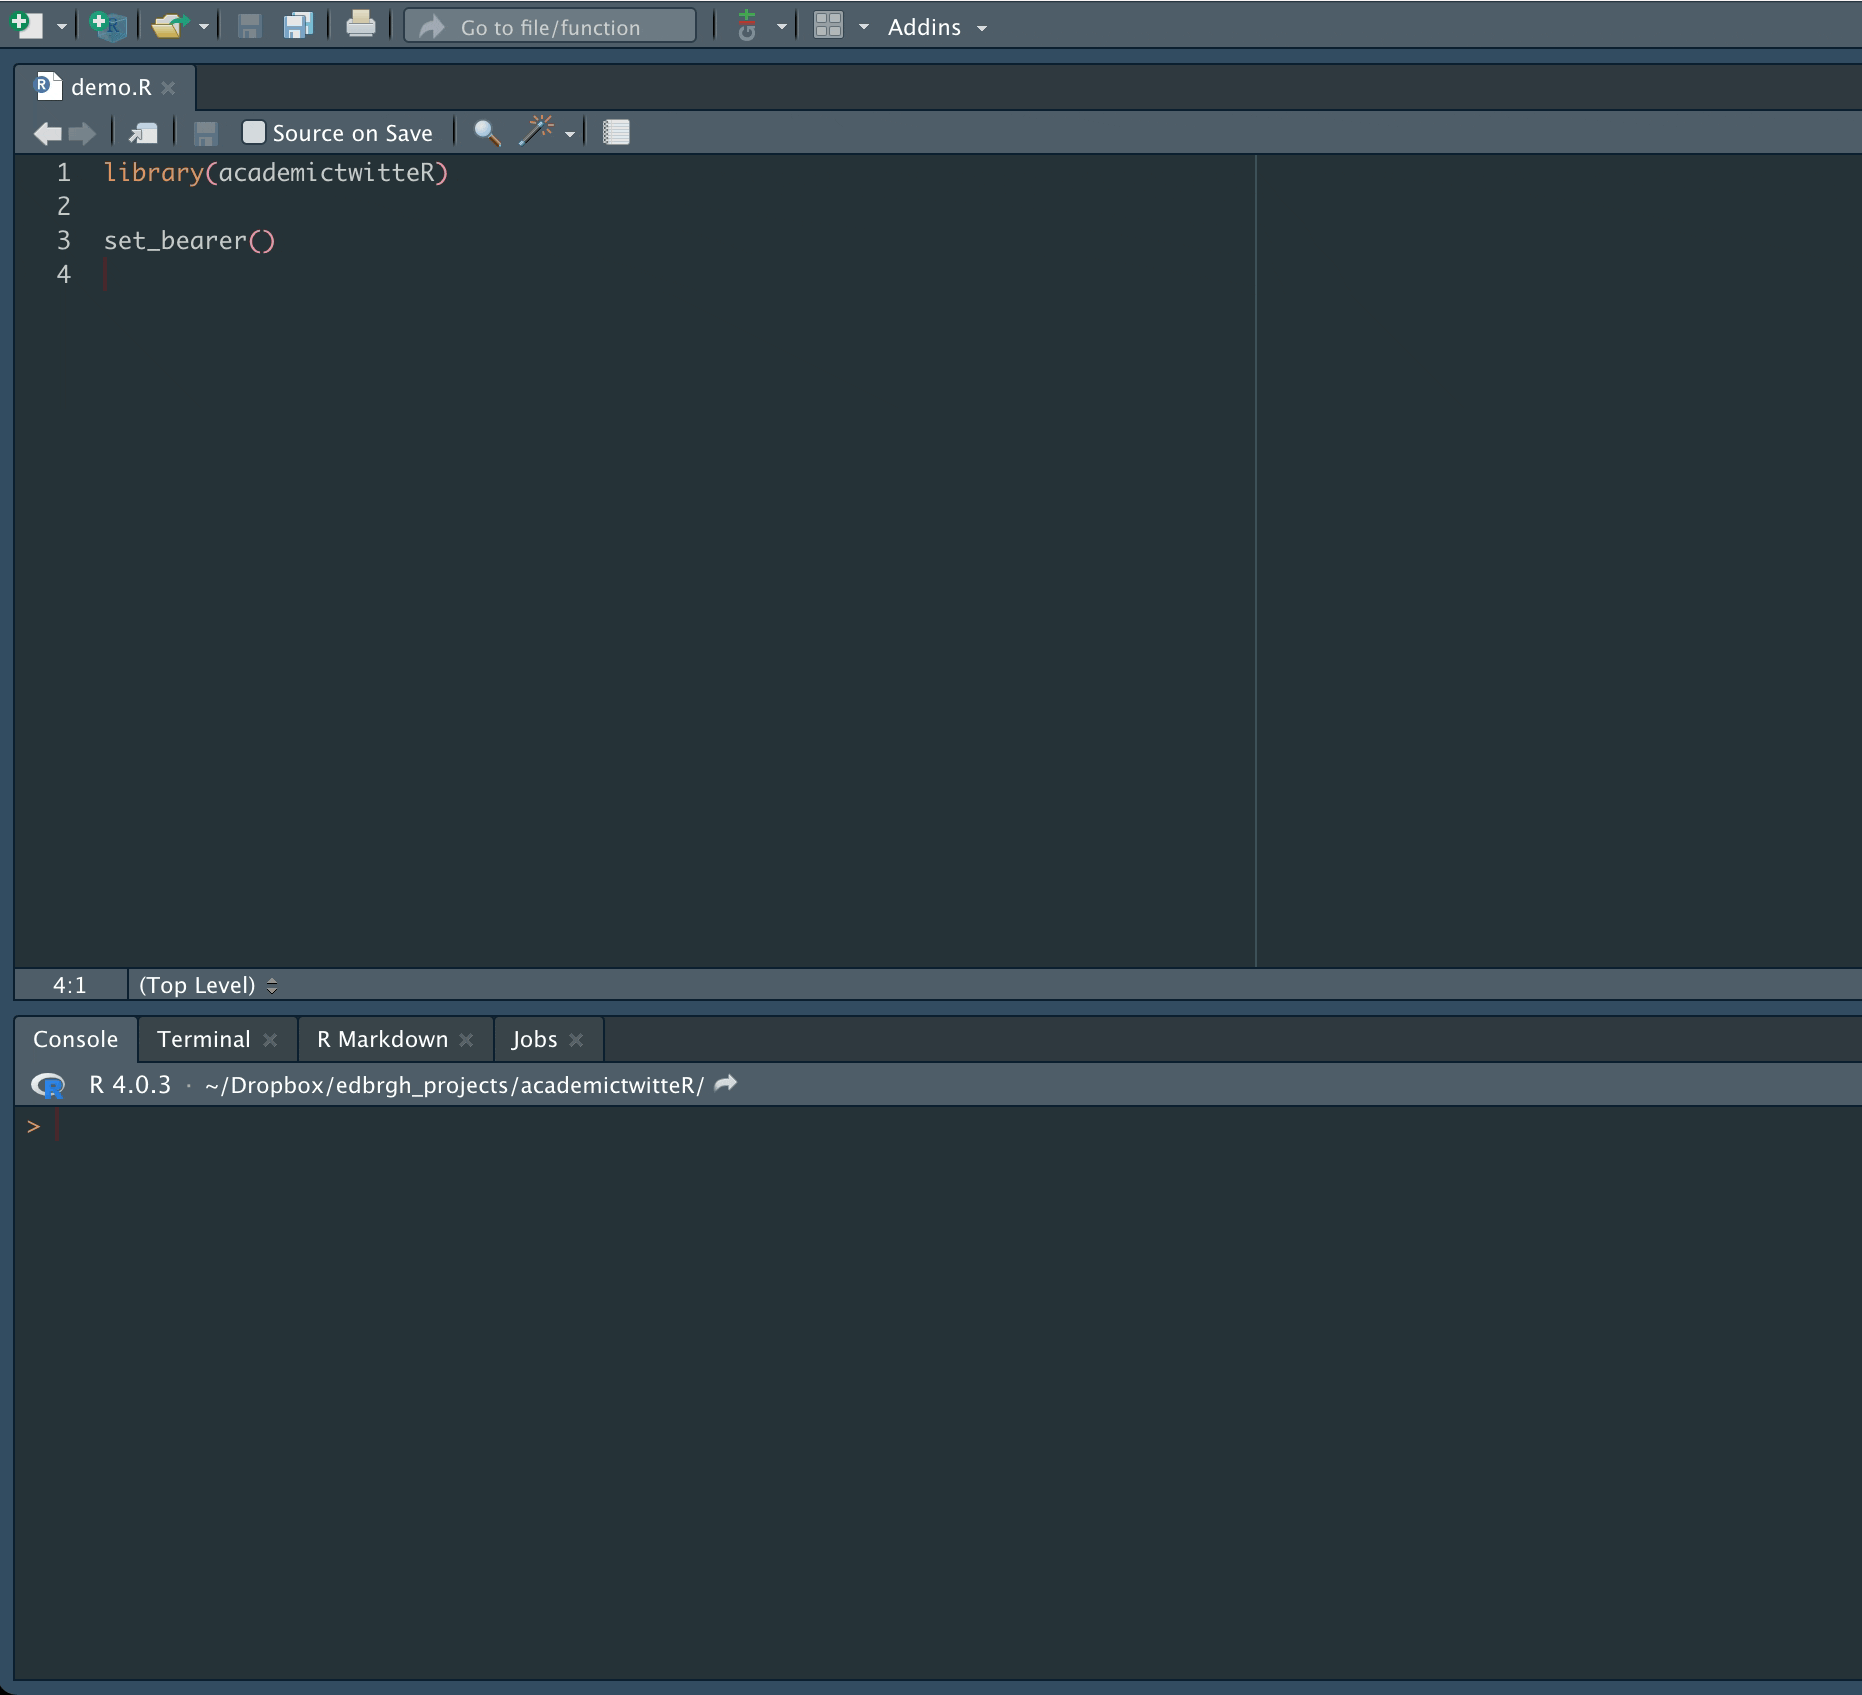Click the Create a Project icon
The width and height of the screenshot is (1862, 1695).
pos(107,26)
